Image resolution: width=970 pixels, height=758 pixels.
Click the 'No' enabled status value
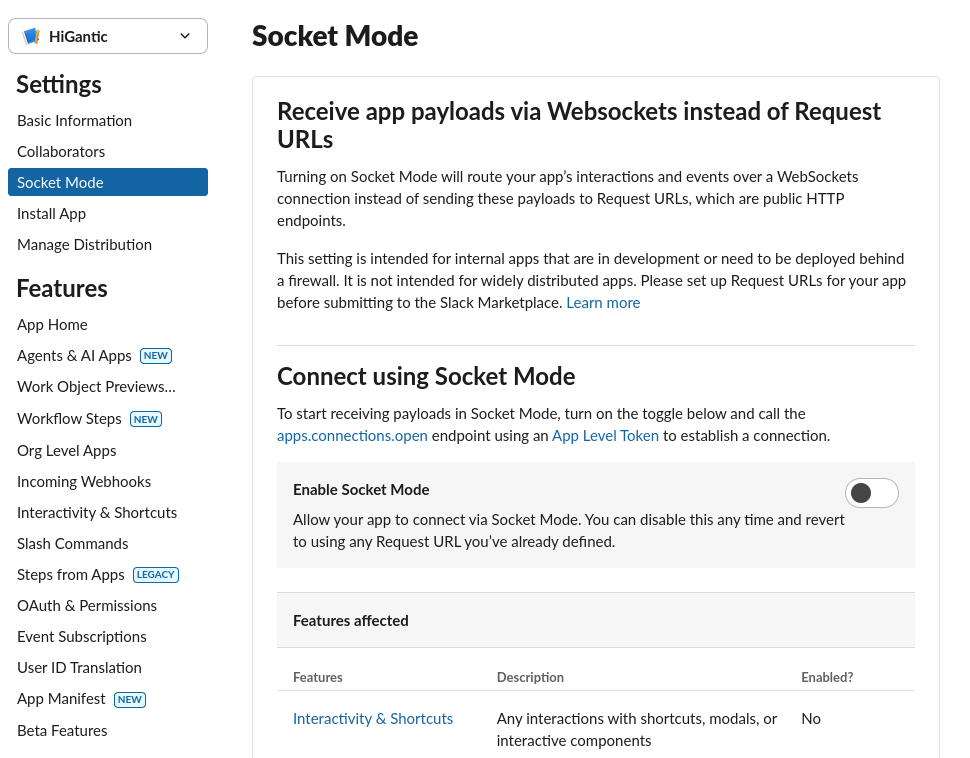click(811, 718)
